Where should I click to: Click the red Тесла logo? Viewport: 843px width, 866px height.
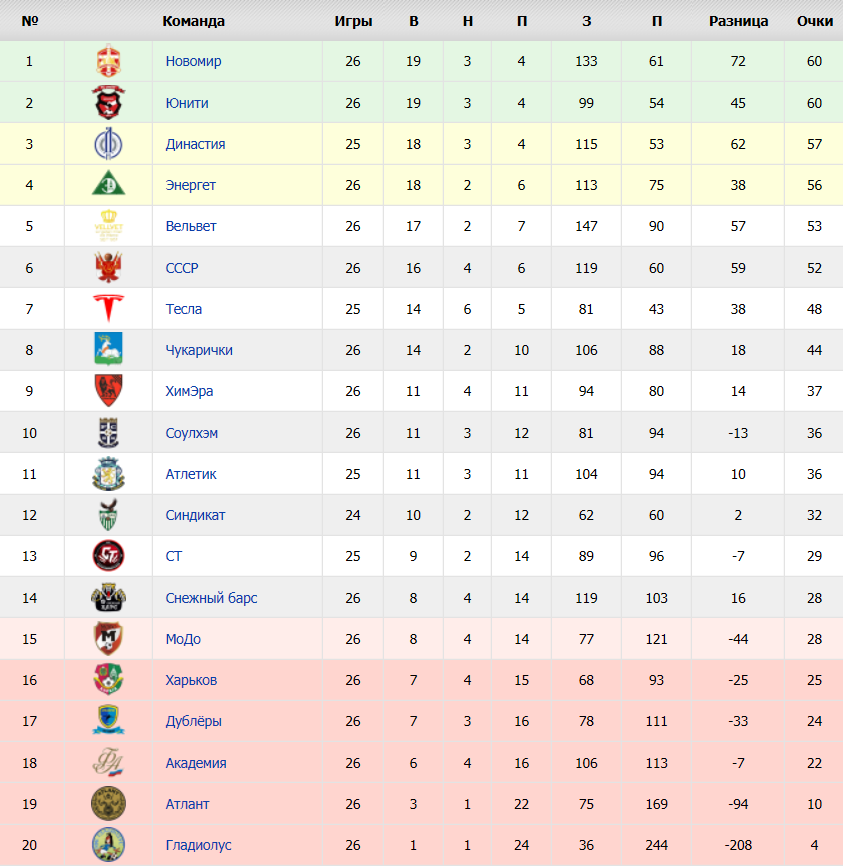click(x=108, y=308)
